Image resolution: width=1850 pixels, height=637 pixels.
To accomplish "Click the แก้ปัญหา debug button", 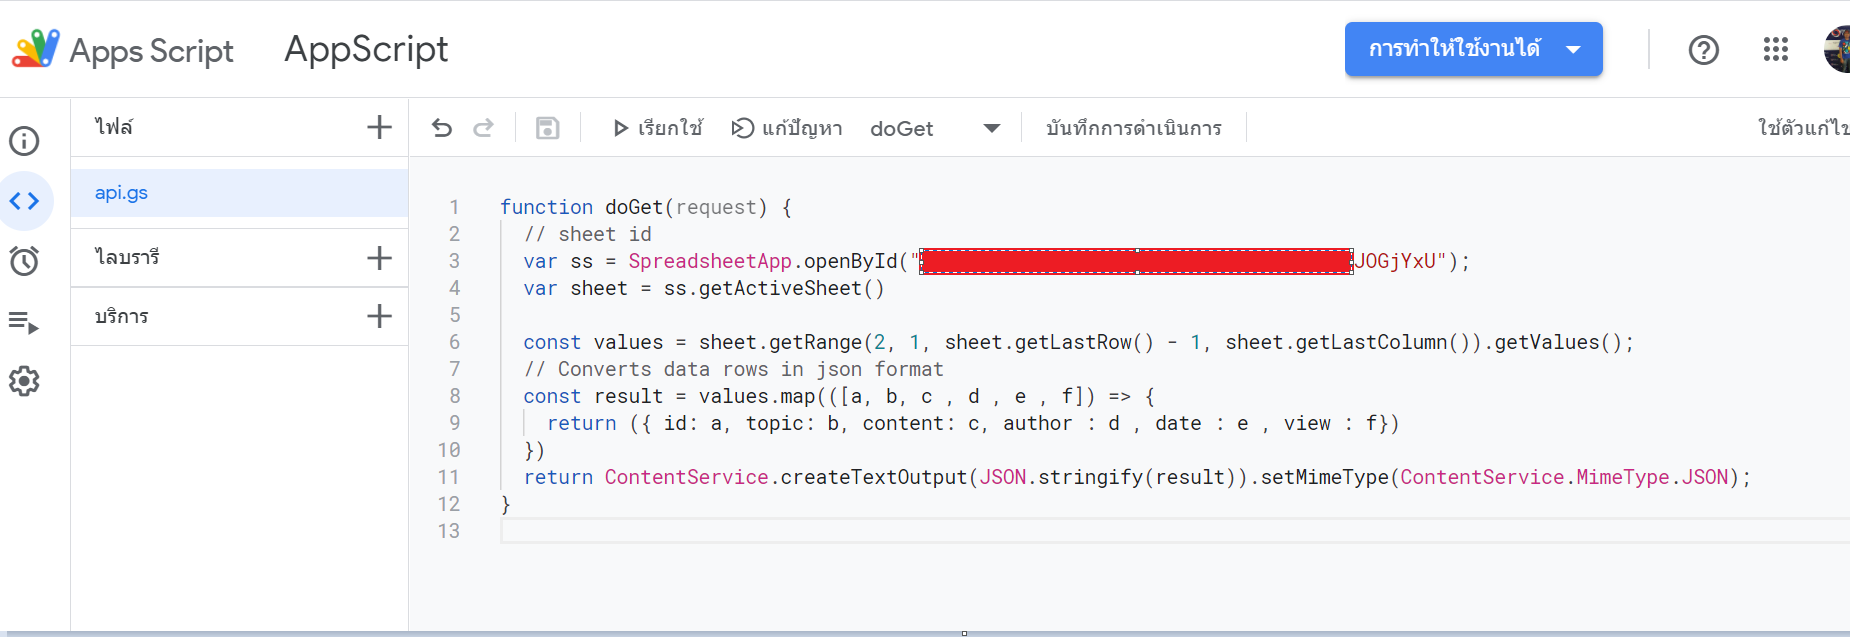I will [x=787, y=128].
